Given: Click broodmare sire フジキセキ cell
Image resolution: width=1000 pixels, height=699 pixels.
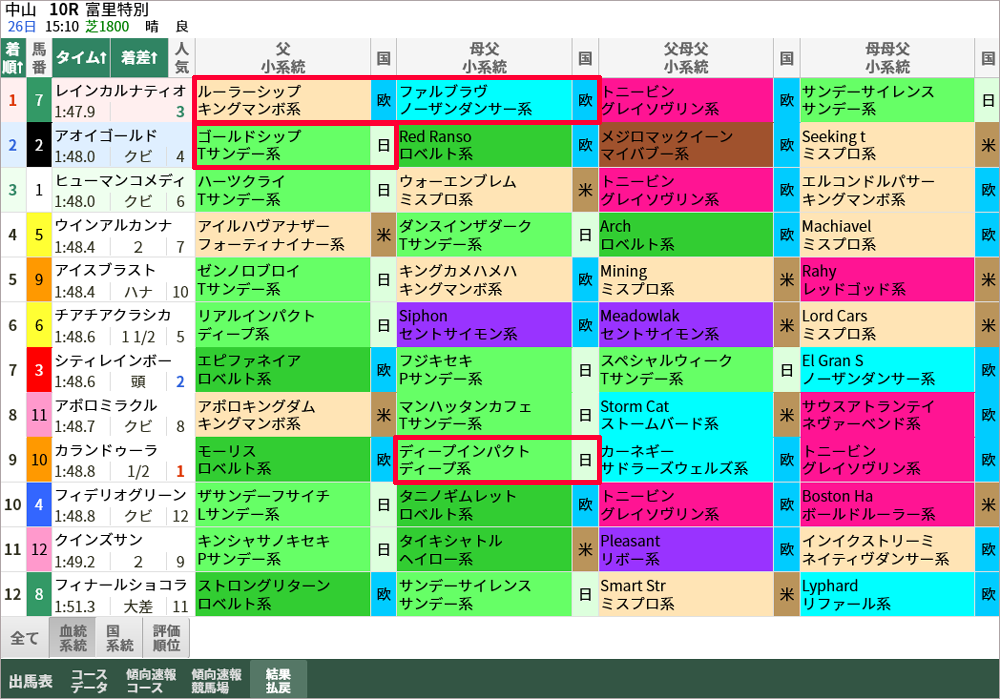Looking at the screenshot, I should (x=484, y=369).
